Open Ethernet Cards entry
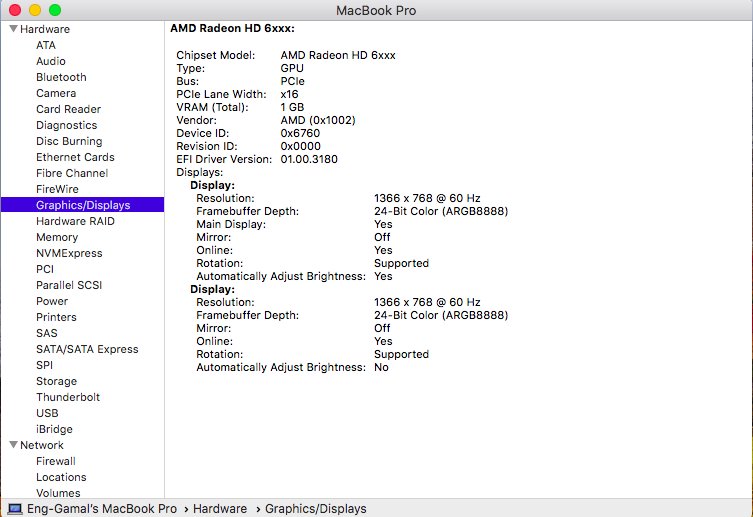The image size is (753, 517). [x=75, y=157]
